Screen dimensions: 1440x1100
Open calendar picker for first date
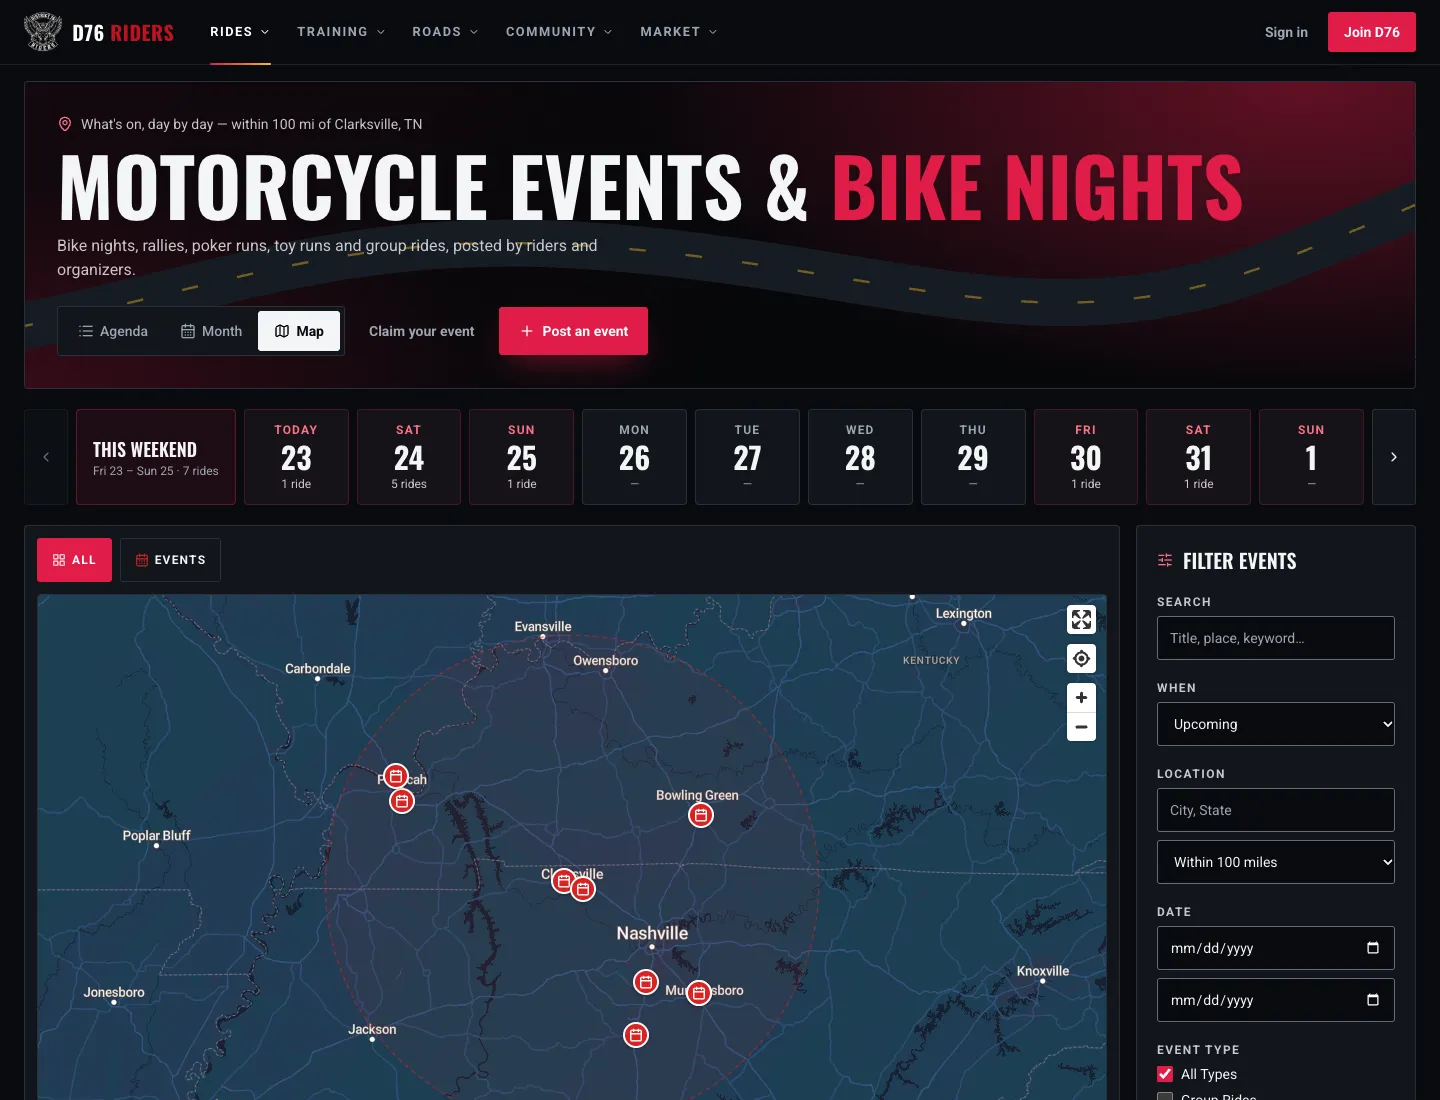1373,948
